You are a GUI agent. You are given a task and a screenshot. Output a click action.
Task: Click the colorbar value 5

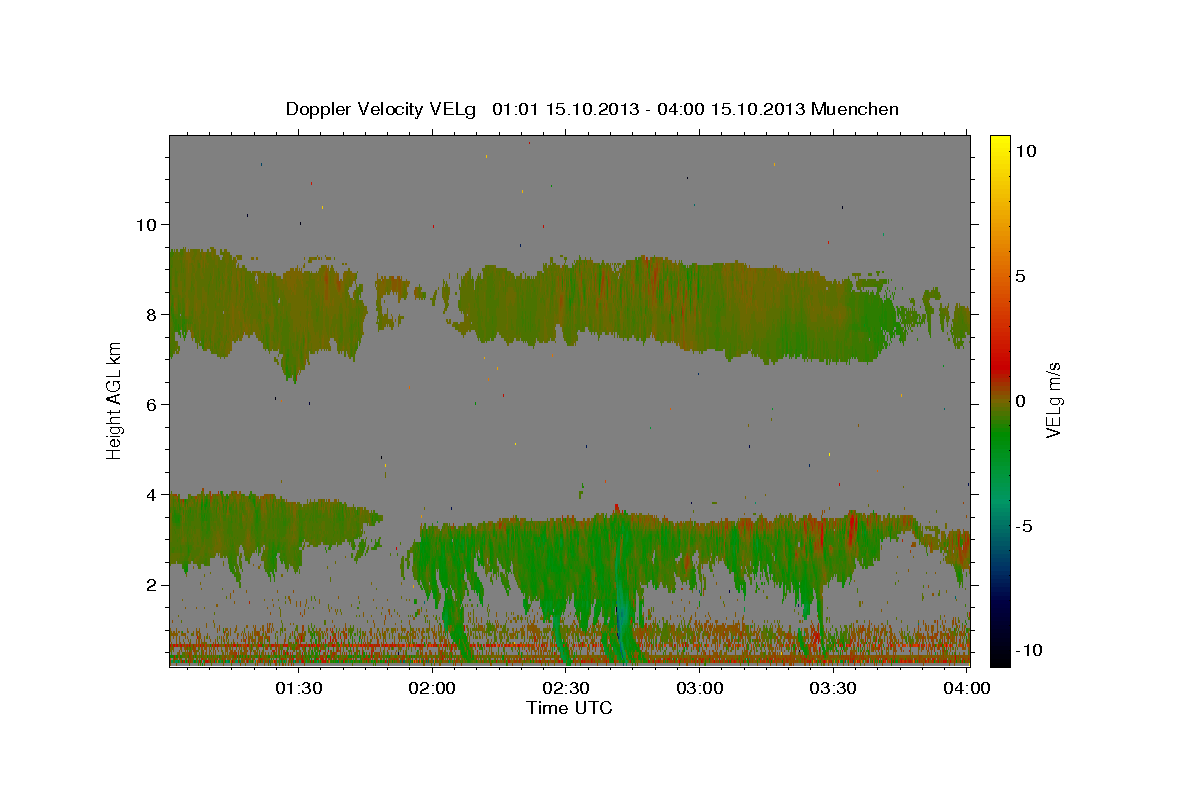1020,275
